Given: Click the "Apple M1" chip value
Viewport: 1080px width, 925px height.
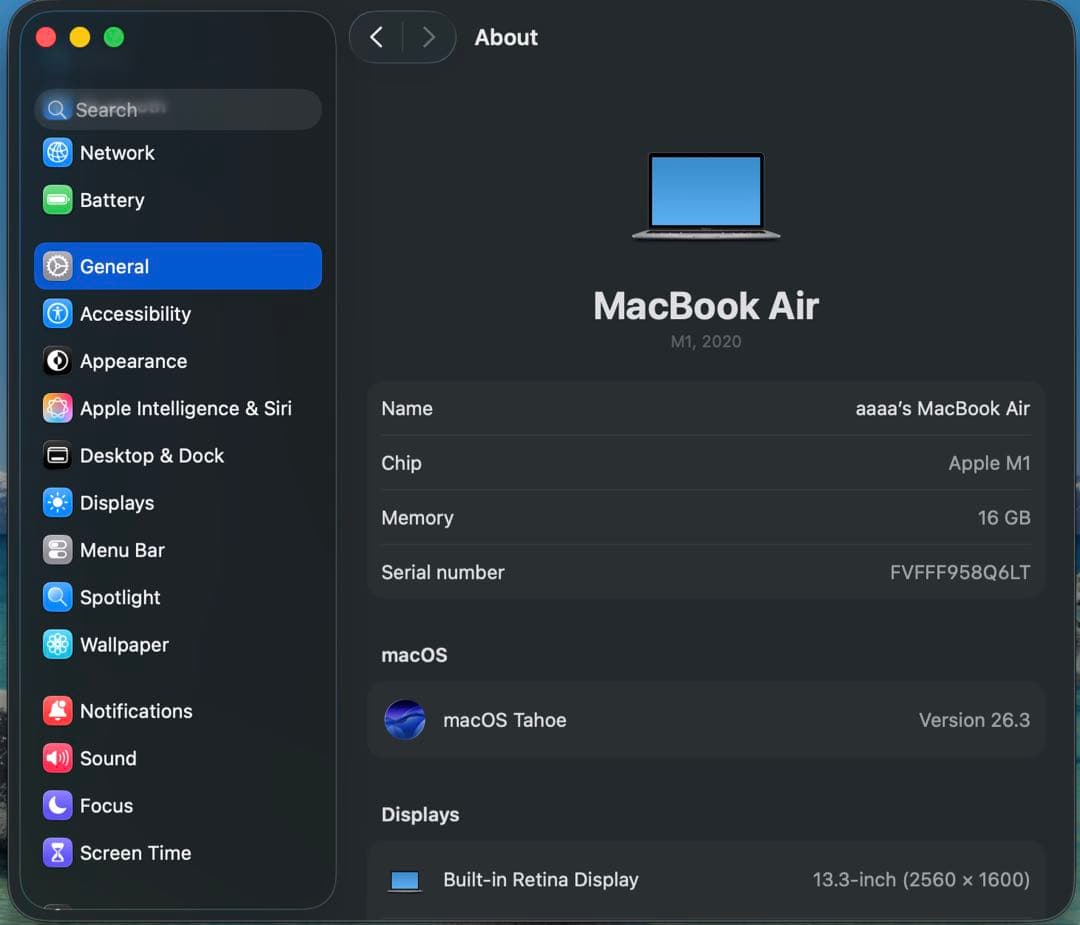Looking at the screenshot, I should [989, 463].
